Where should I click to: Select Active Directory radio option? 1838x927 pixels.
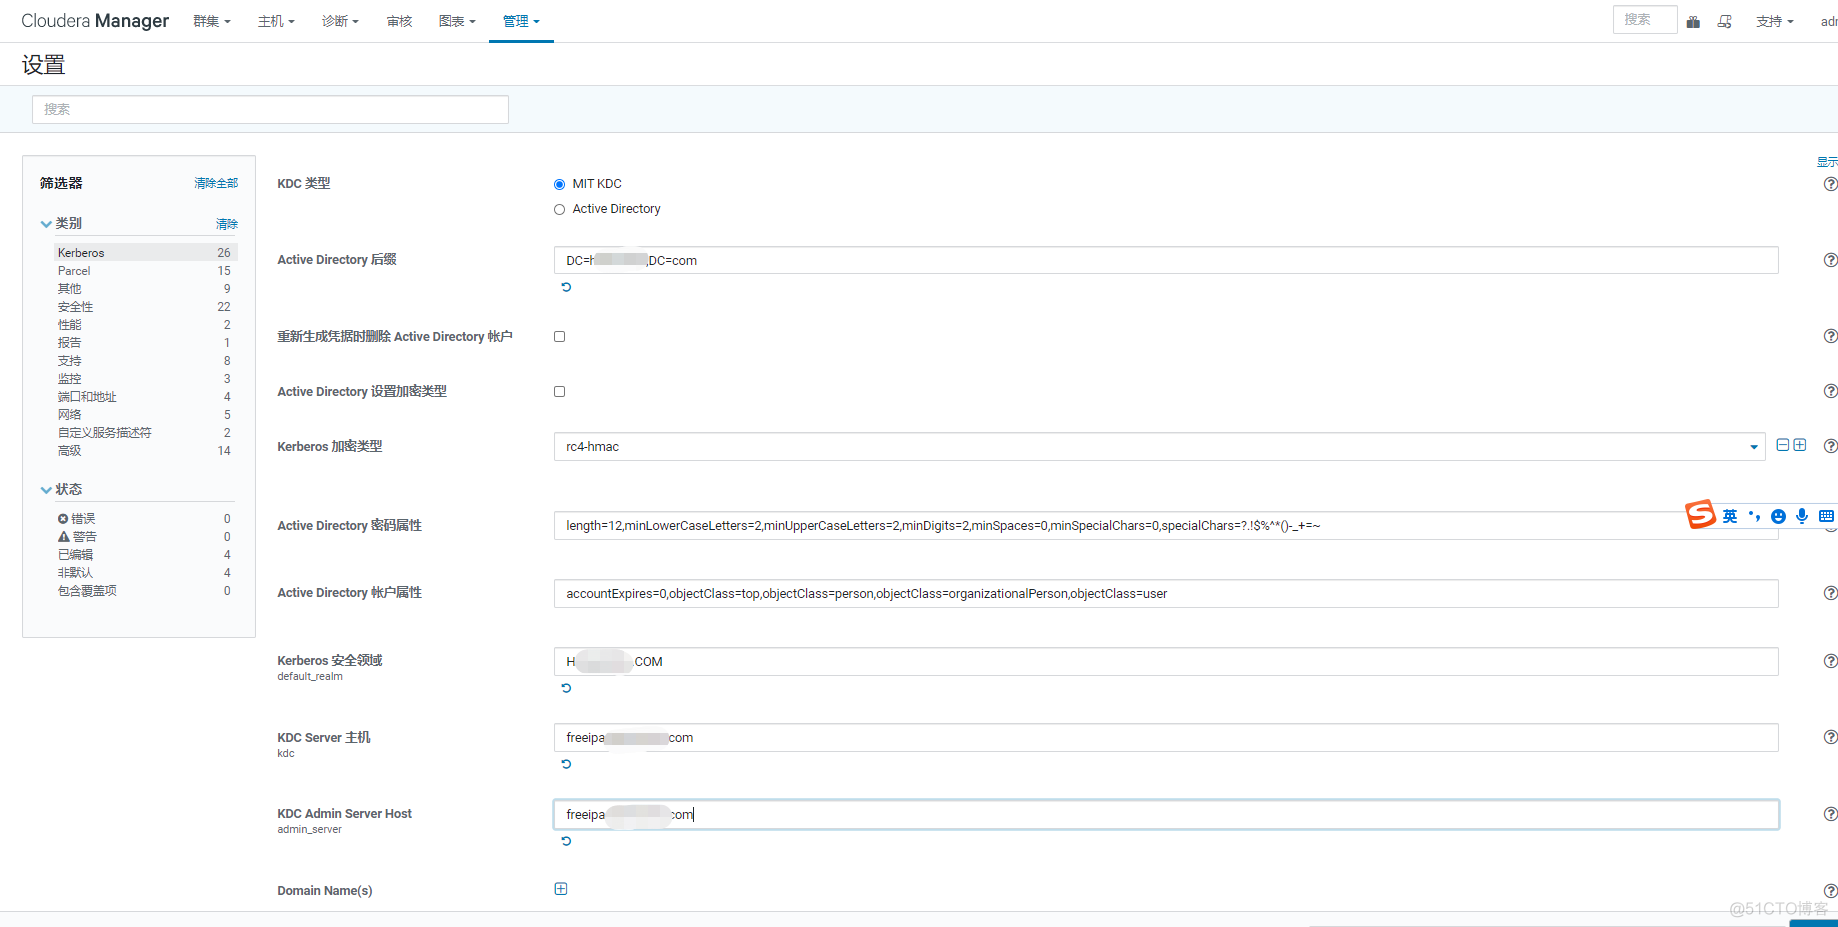pos(559,209)
